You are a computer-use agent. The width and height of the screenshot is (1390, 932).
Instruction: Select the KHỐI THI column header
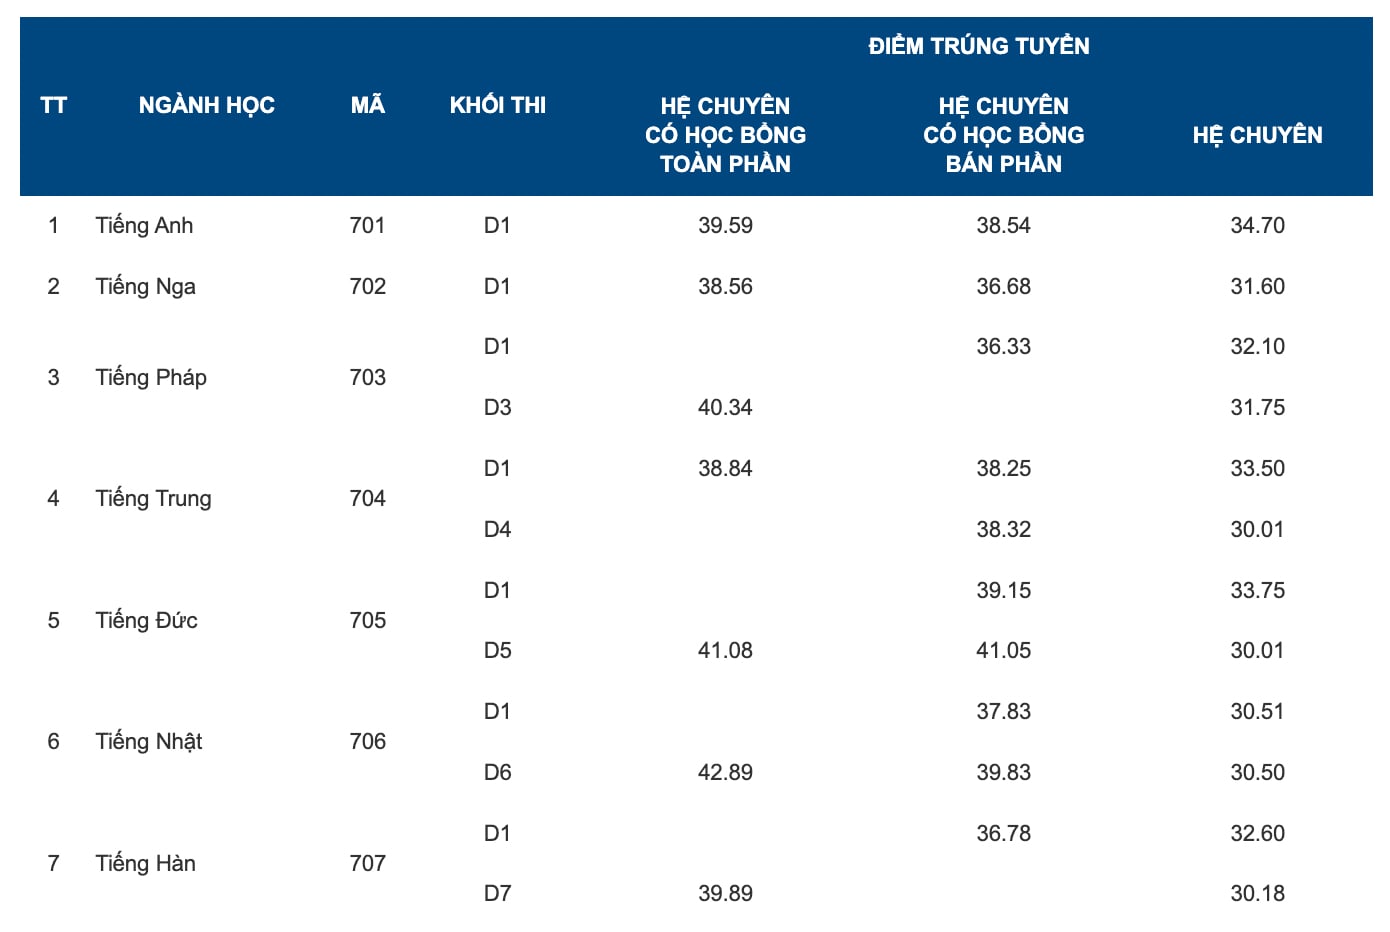click(x=498, y=105)
